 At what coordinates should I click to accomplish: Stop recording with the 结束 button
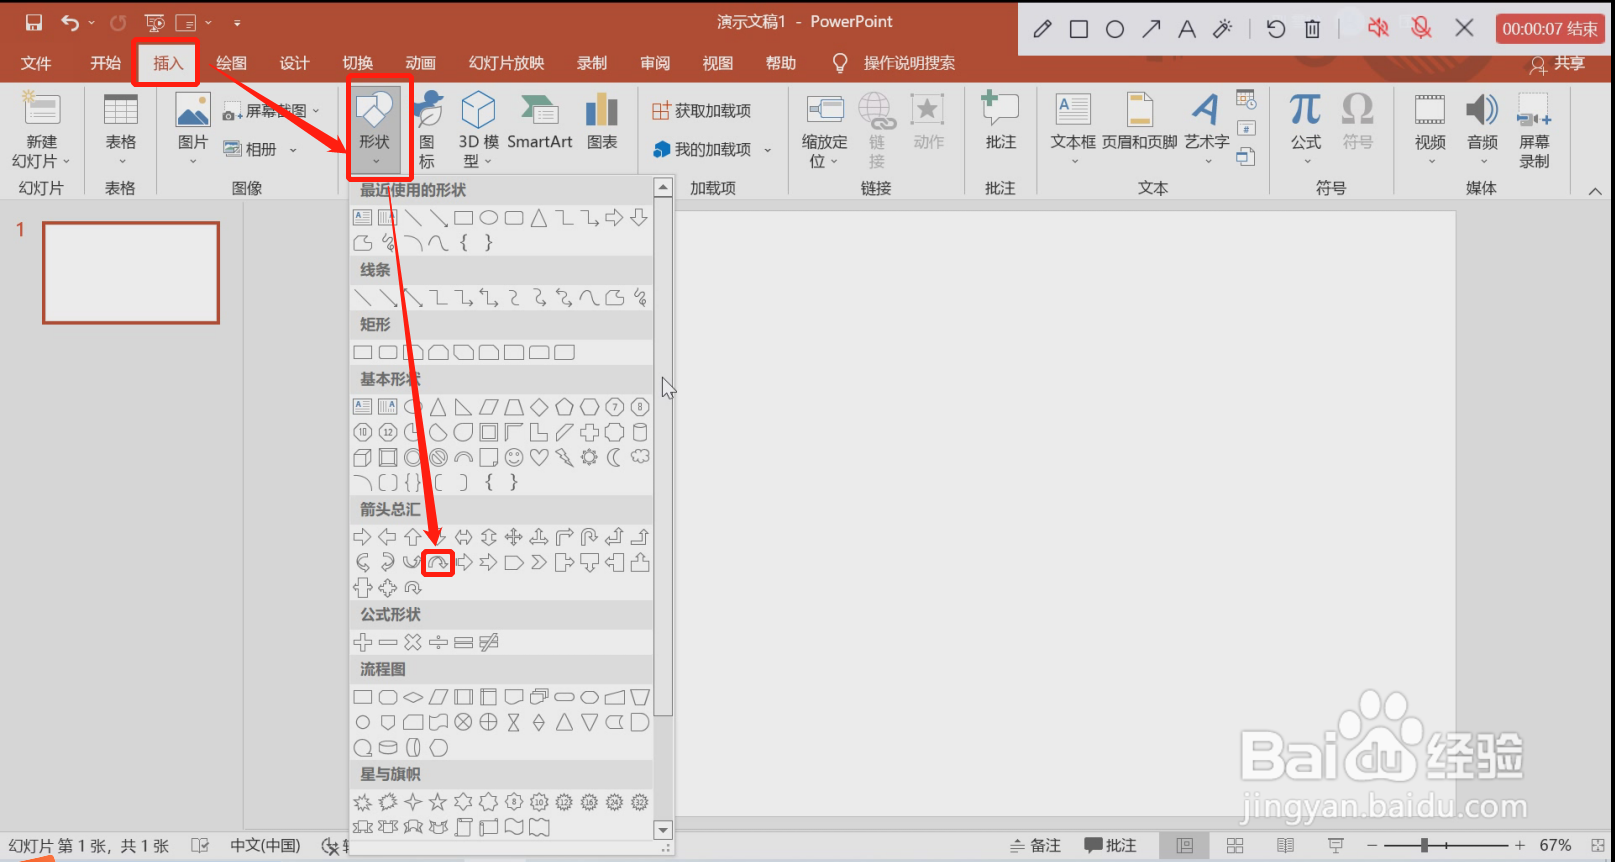(1550, 29)
